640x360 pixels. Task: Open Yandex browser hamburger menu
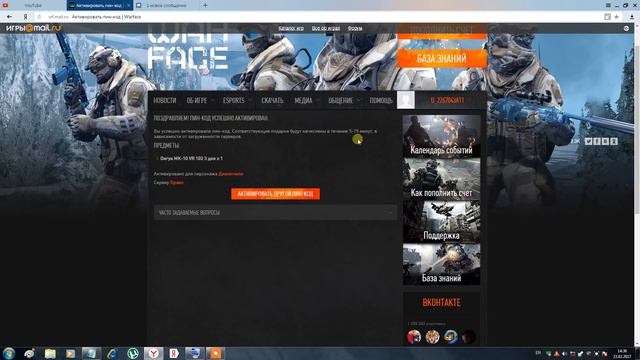(608, 5)
